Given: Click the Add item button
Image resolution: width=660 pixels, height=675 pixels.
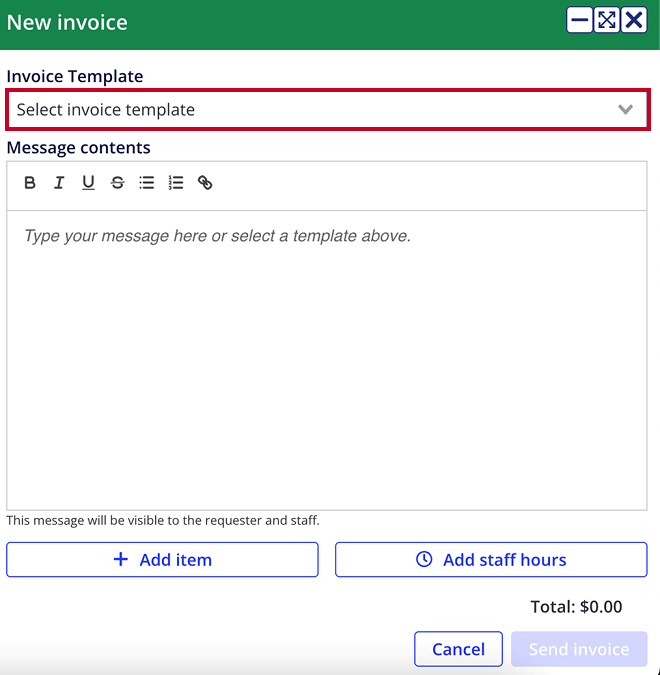Looking at the screenshot, I should [x=162, y=560].
